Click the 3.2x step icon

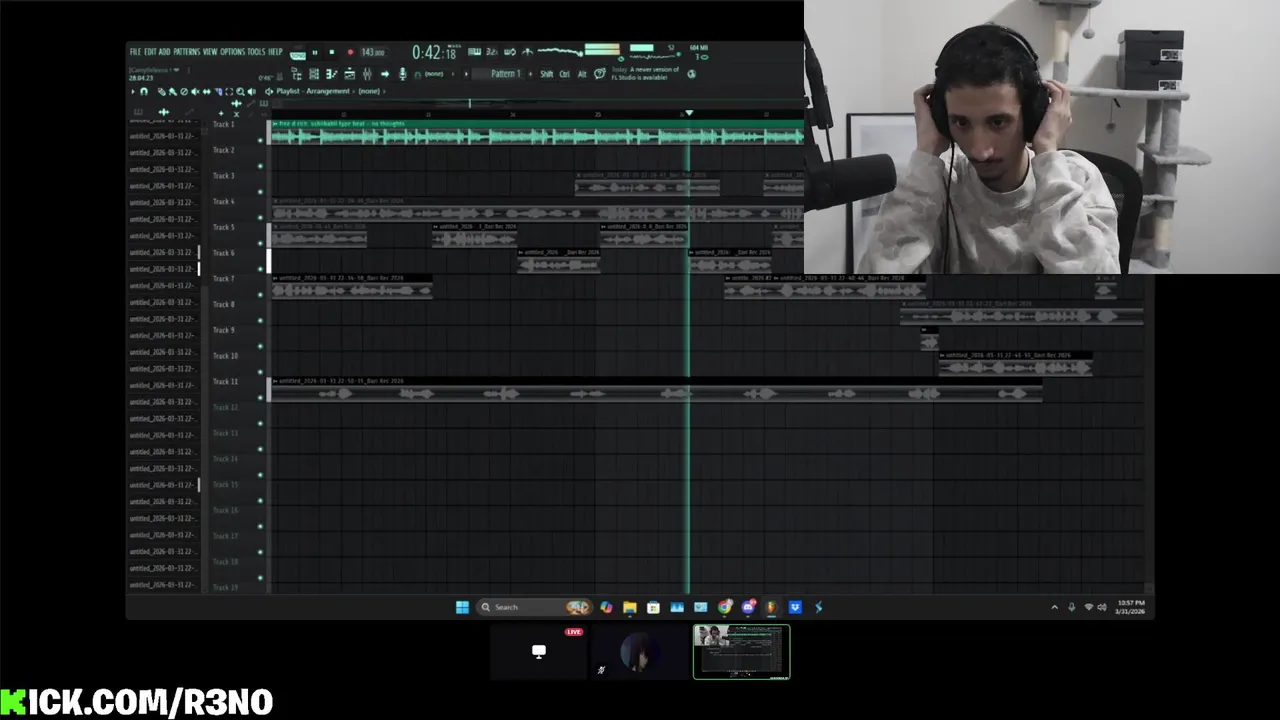(492, 52)
